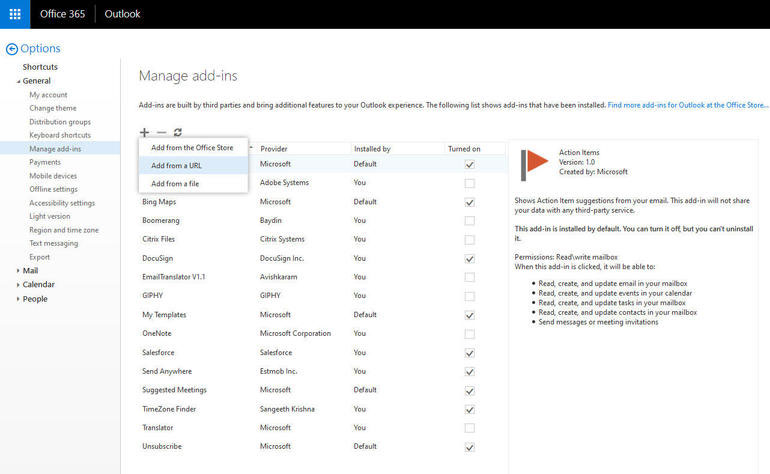Click the Microsoft Corporation provider cell
Screen dimensions: 770x474
295,334
